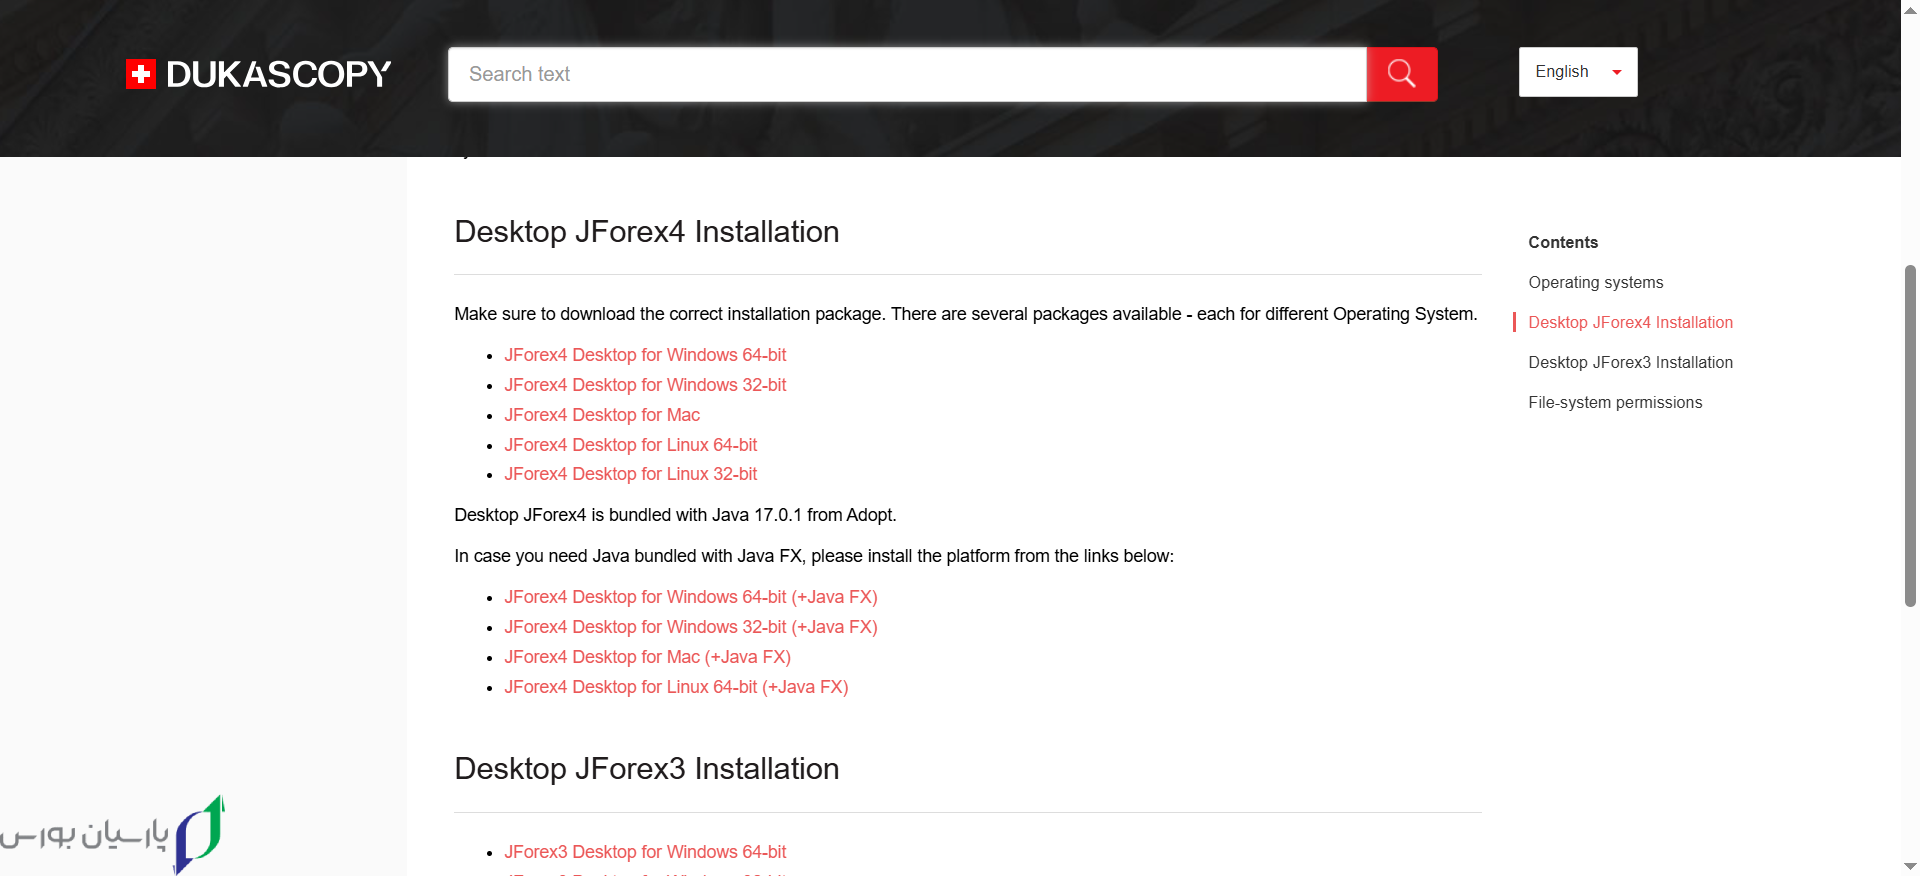Jump to Operating systems in Contents
This screenshot has width=1920, height=876.
[x=1596, y=282]
